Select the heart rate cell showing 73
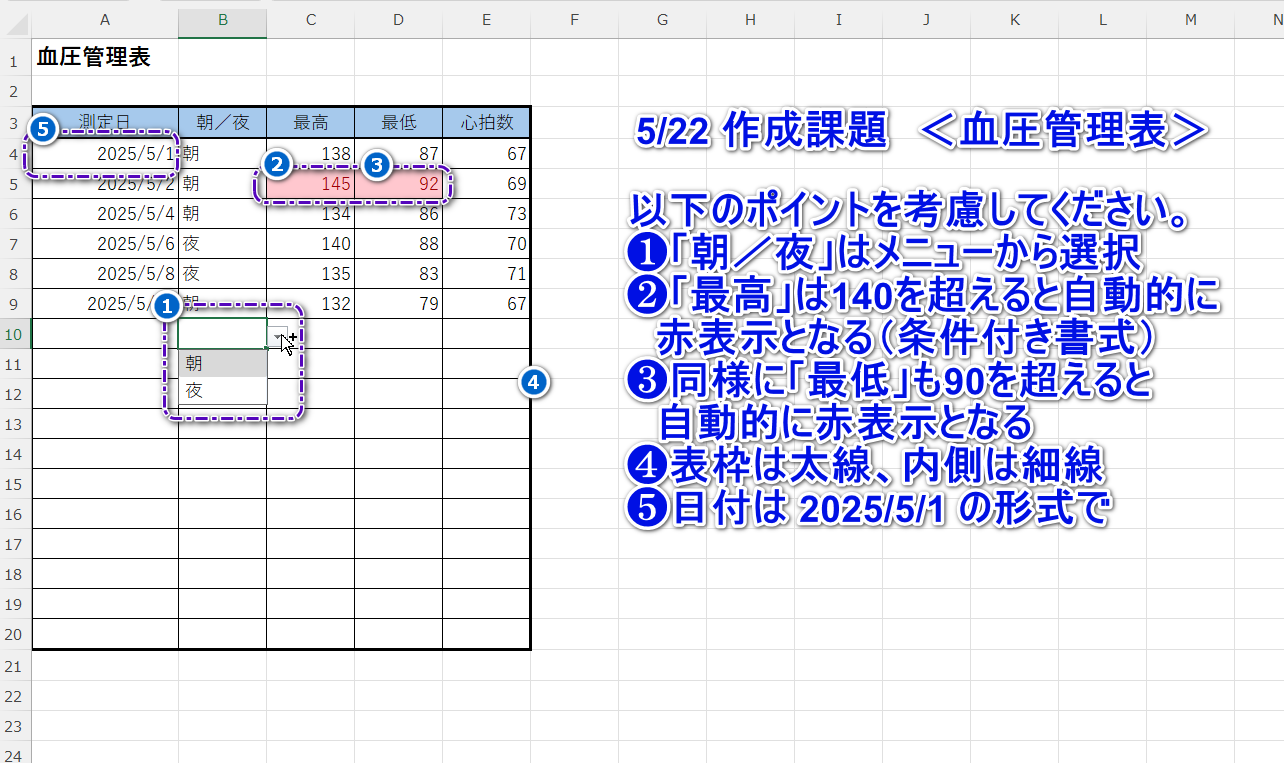Image resolution: width=1284 pixels, height=763 pixels. click(486, 214)
